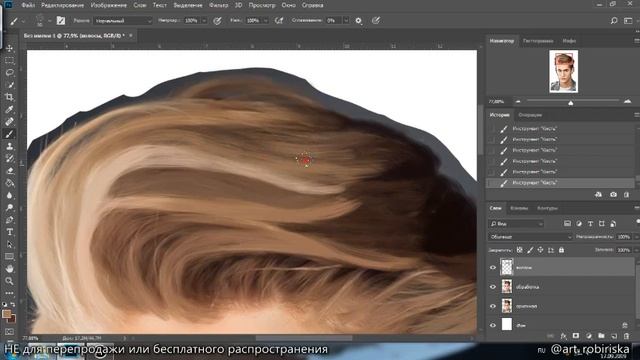The image size is (640, 360).
Task: Open the brush preset picker arrow
Action: coord(49,20)
